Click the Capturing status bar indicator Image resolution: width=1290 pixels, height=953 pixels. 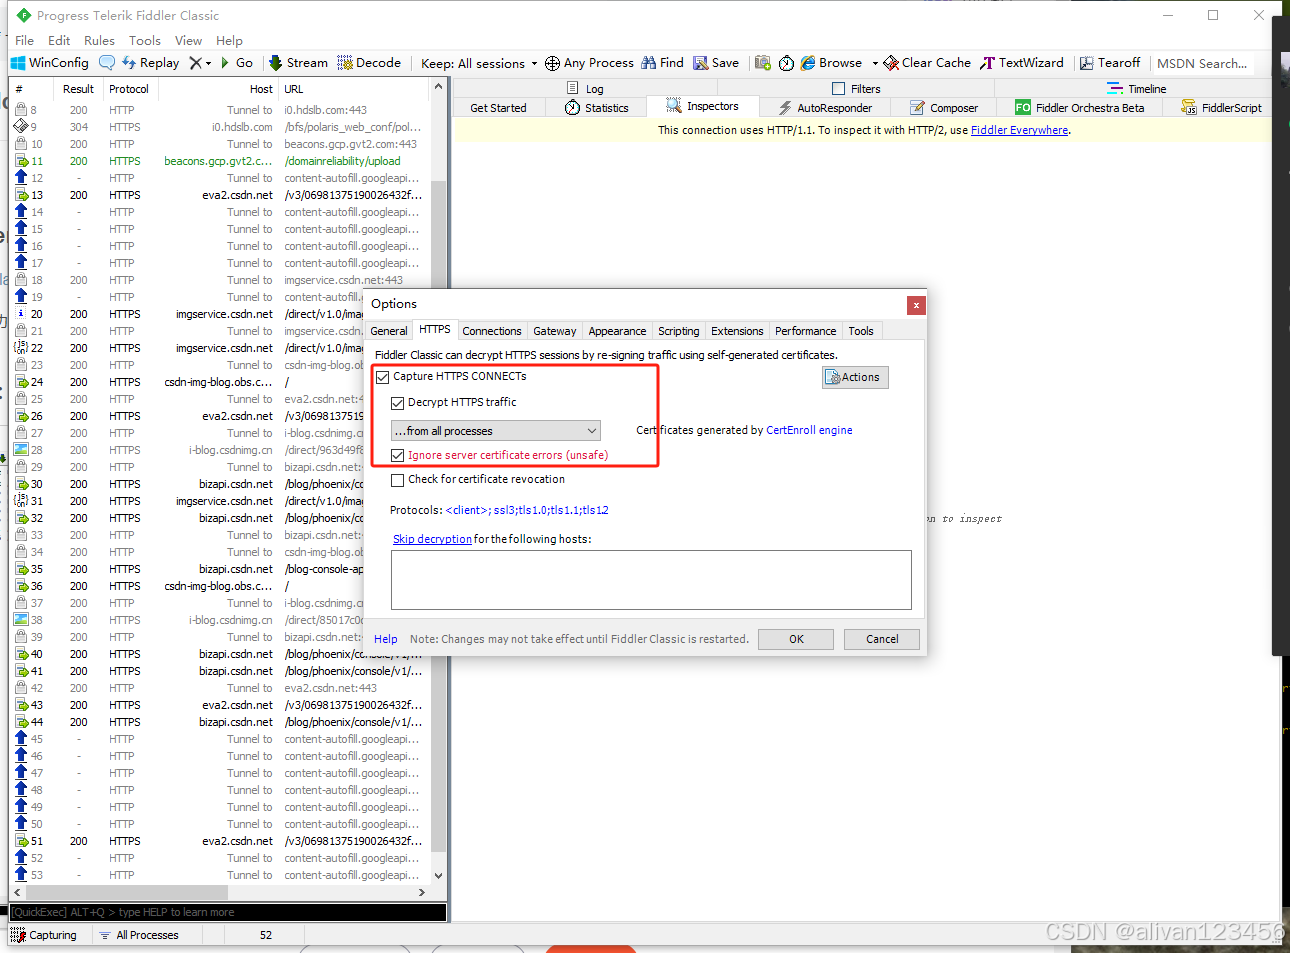pos(44,935)
